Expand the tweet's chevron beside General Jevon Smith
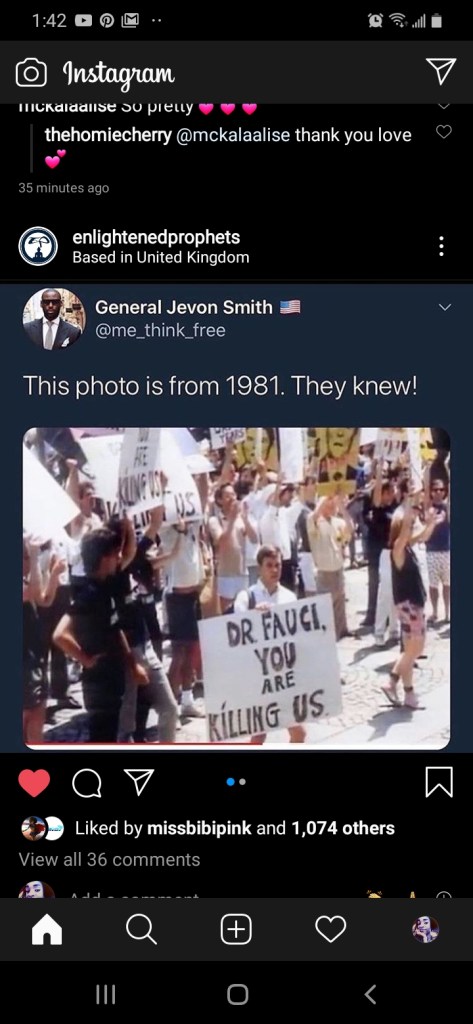 445,307
